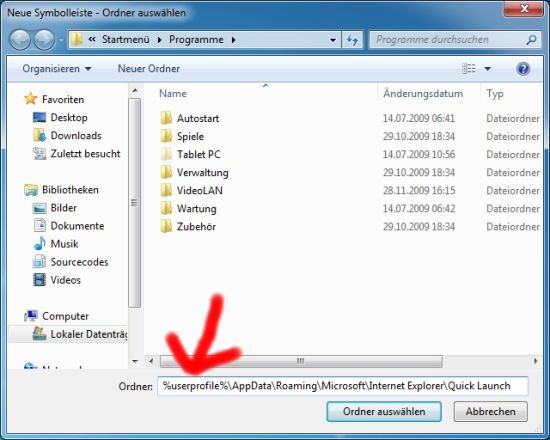This screenshot has height=440, width=550.
Task: Click the refresh icon beside address bar
Action: tap(352, 40)
